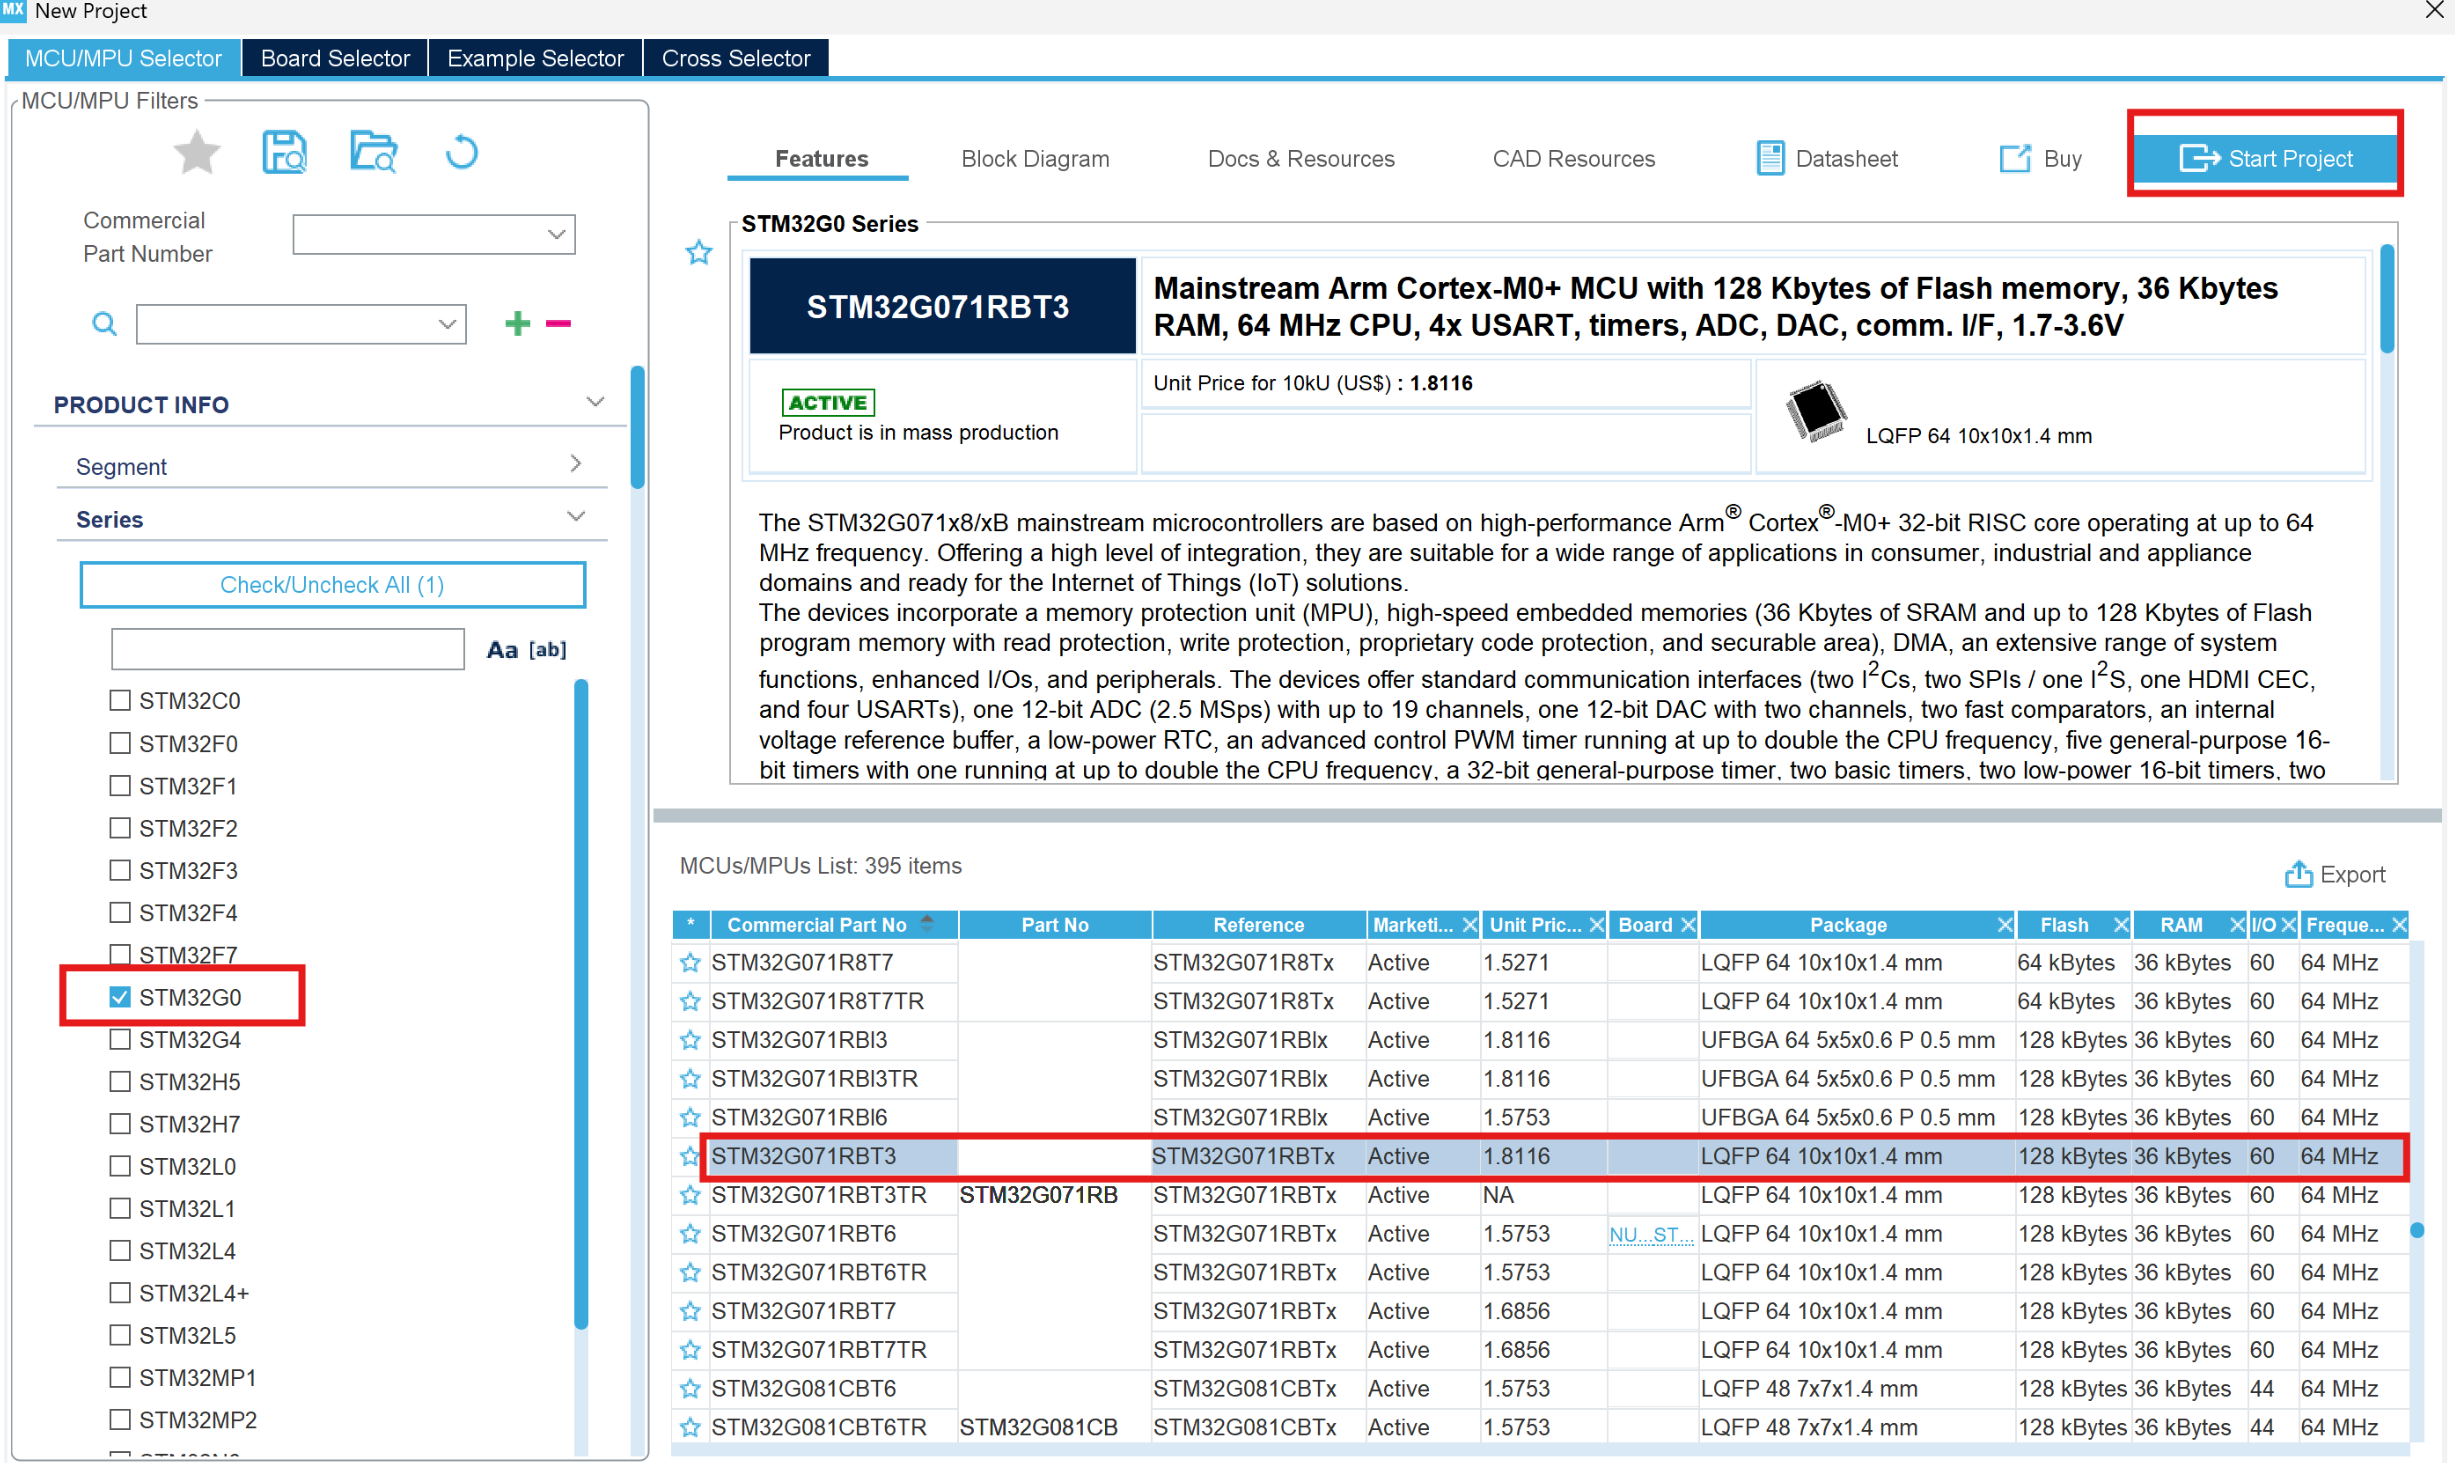The height and width of the screenshot is (1463, 2455).
Task: Click Check/Uncheck All button
Action: [332, 585]
